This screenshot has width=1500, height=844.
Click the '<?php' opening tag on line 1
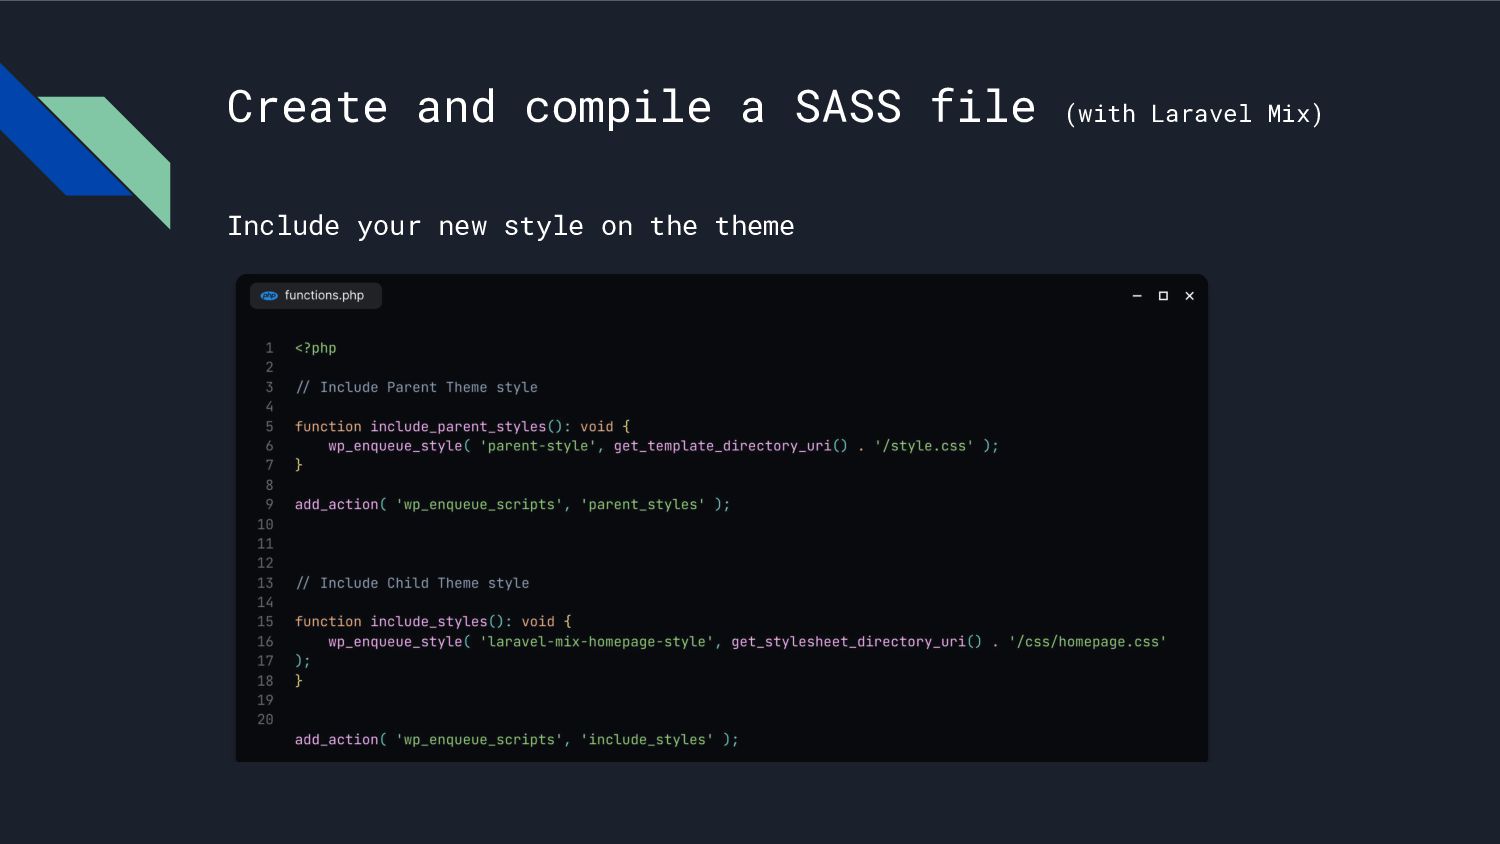(x=316, y=348)
